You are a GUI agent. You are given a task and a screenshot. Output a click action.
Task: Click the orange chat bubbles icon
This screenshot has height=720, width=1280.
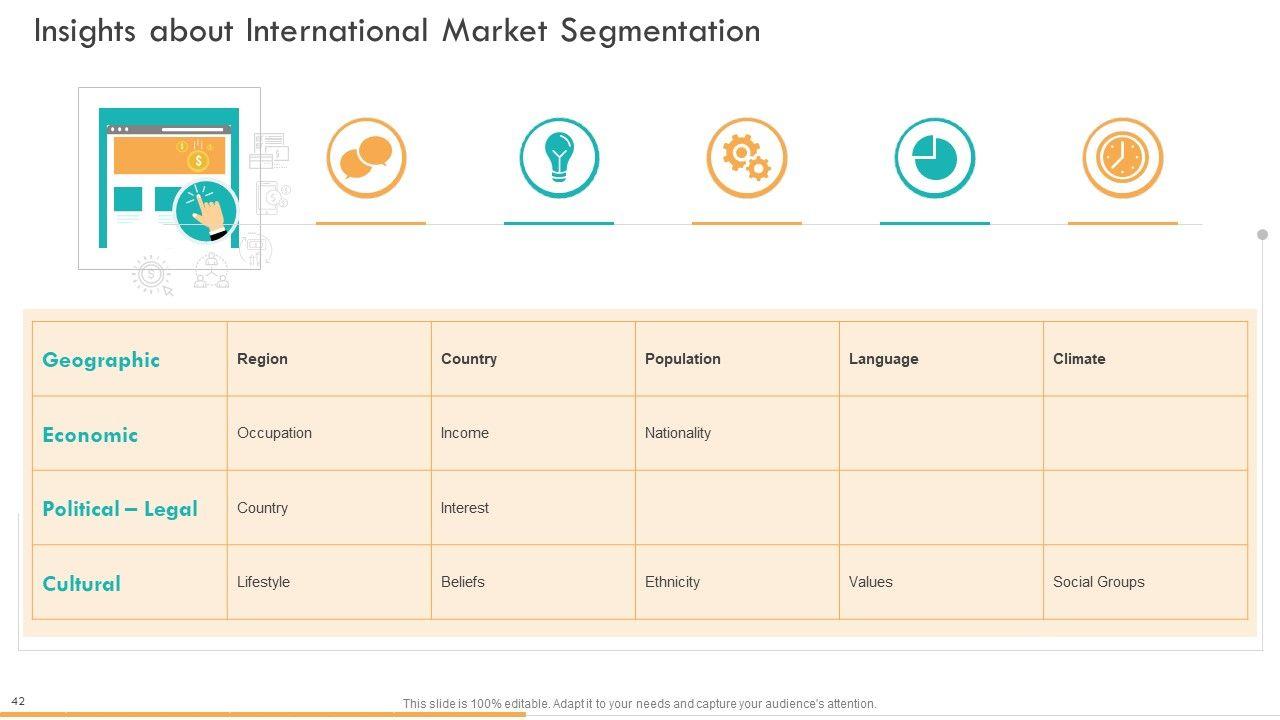point(366,158)
